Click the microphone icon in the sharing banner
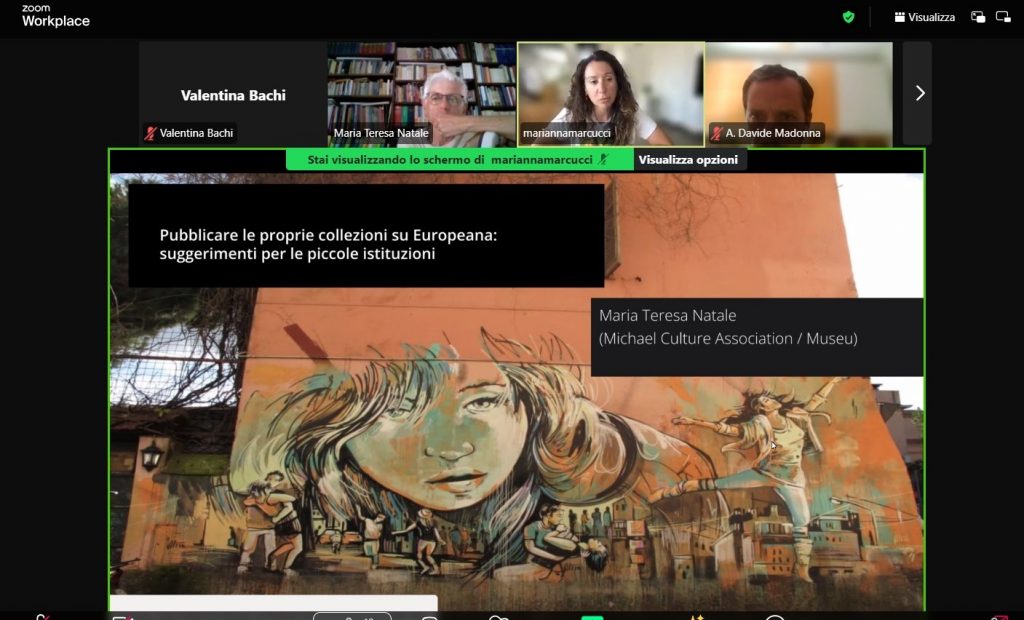The width and height of the screenshot is (1024, 620). click(603, 159)
